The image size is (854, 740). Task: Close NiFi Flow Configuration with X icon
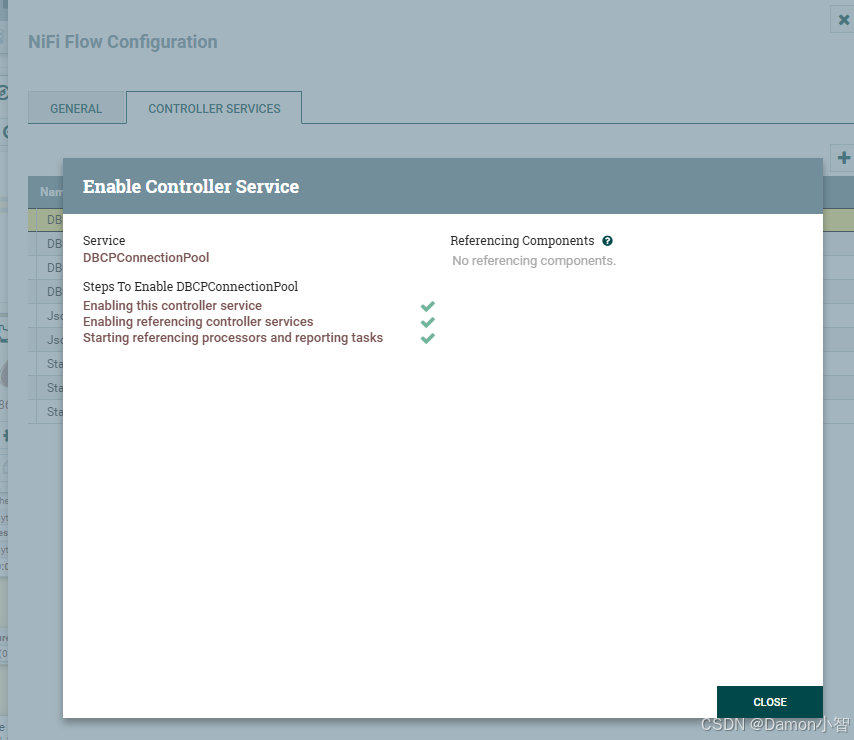(843, 20)
